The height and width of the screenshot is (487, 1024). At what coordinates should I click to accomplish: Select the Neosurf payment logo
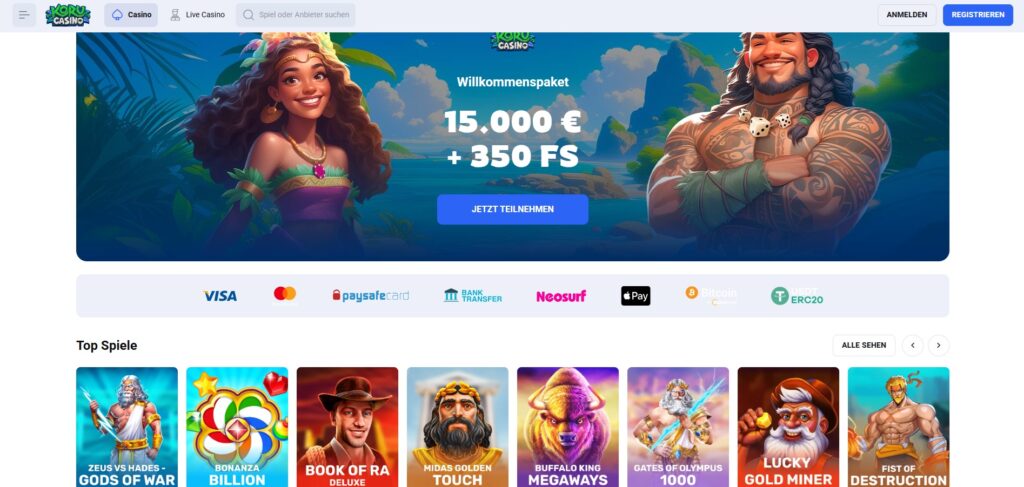[561, 296]
